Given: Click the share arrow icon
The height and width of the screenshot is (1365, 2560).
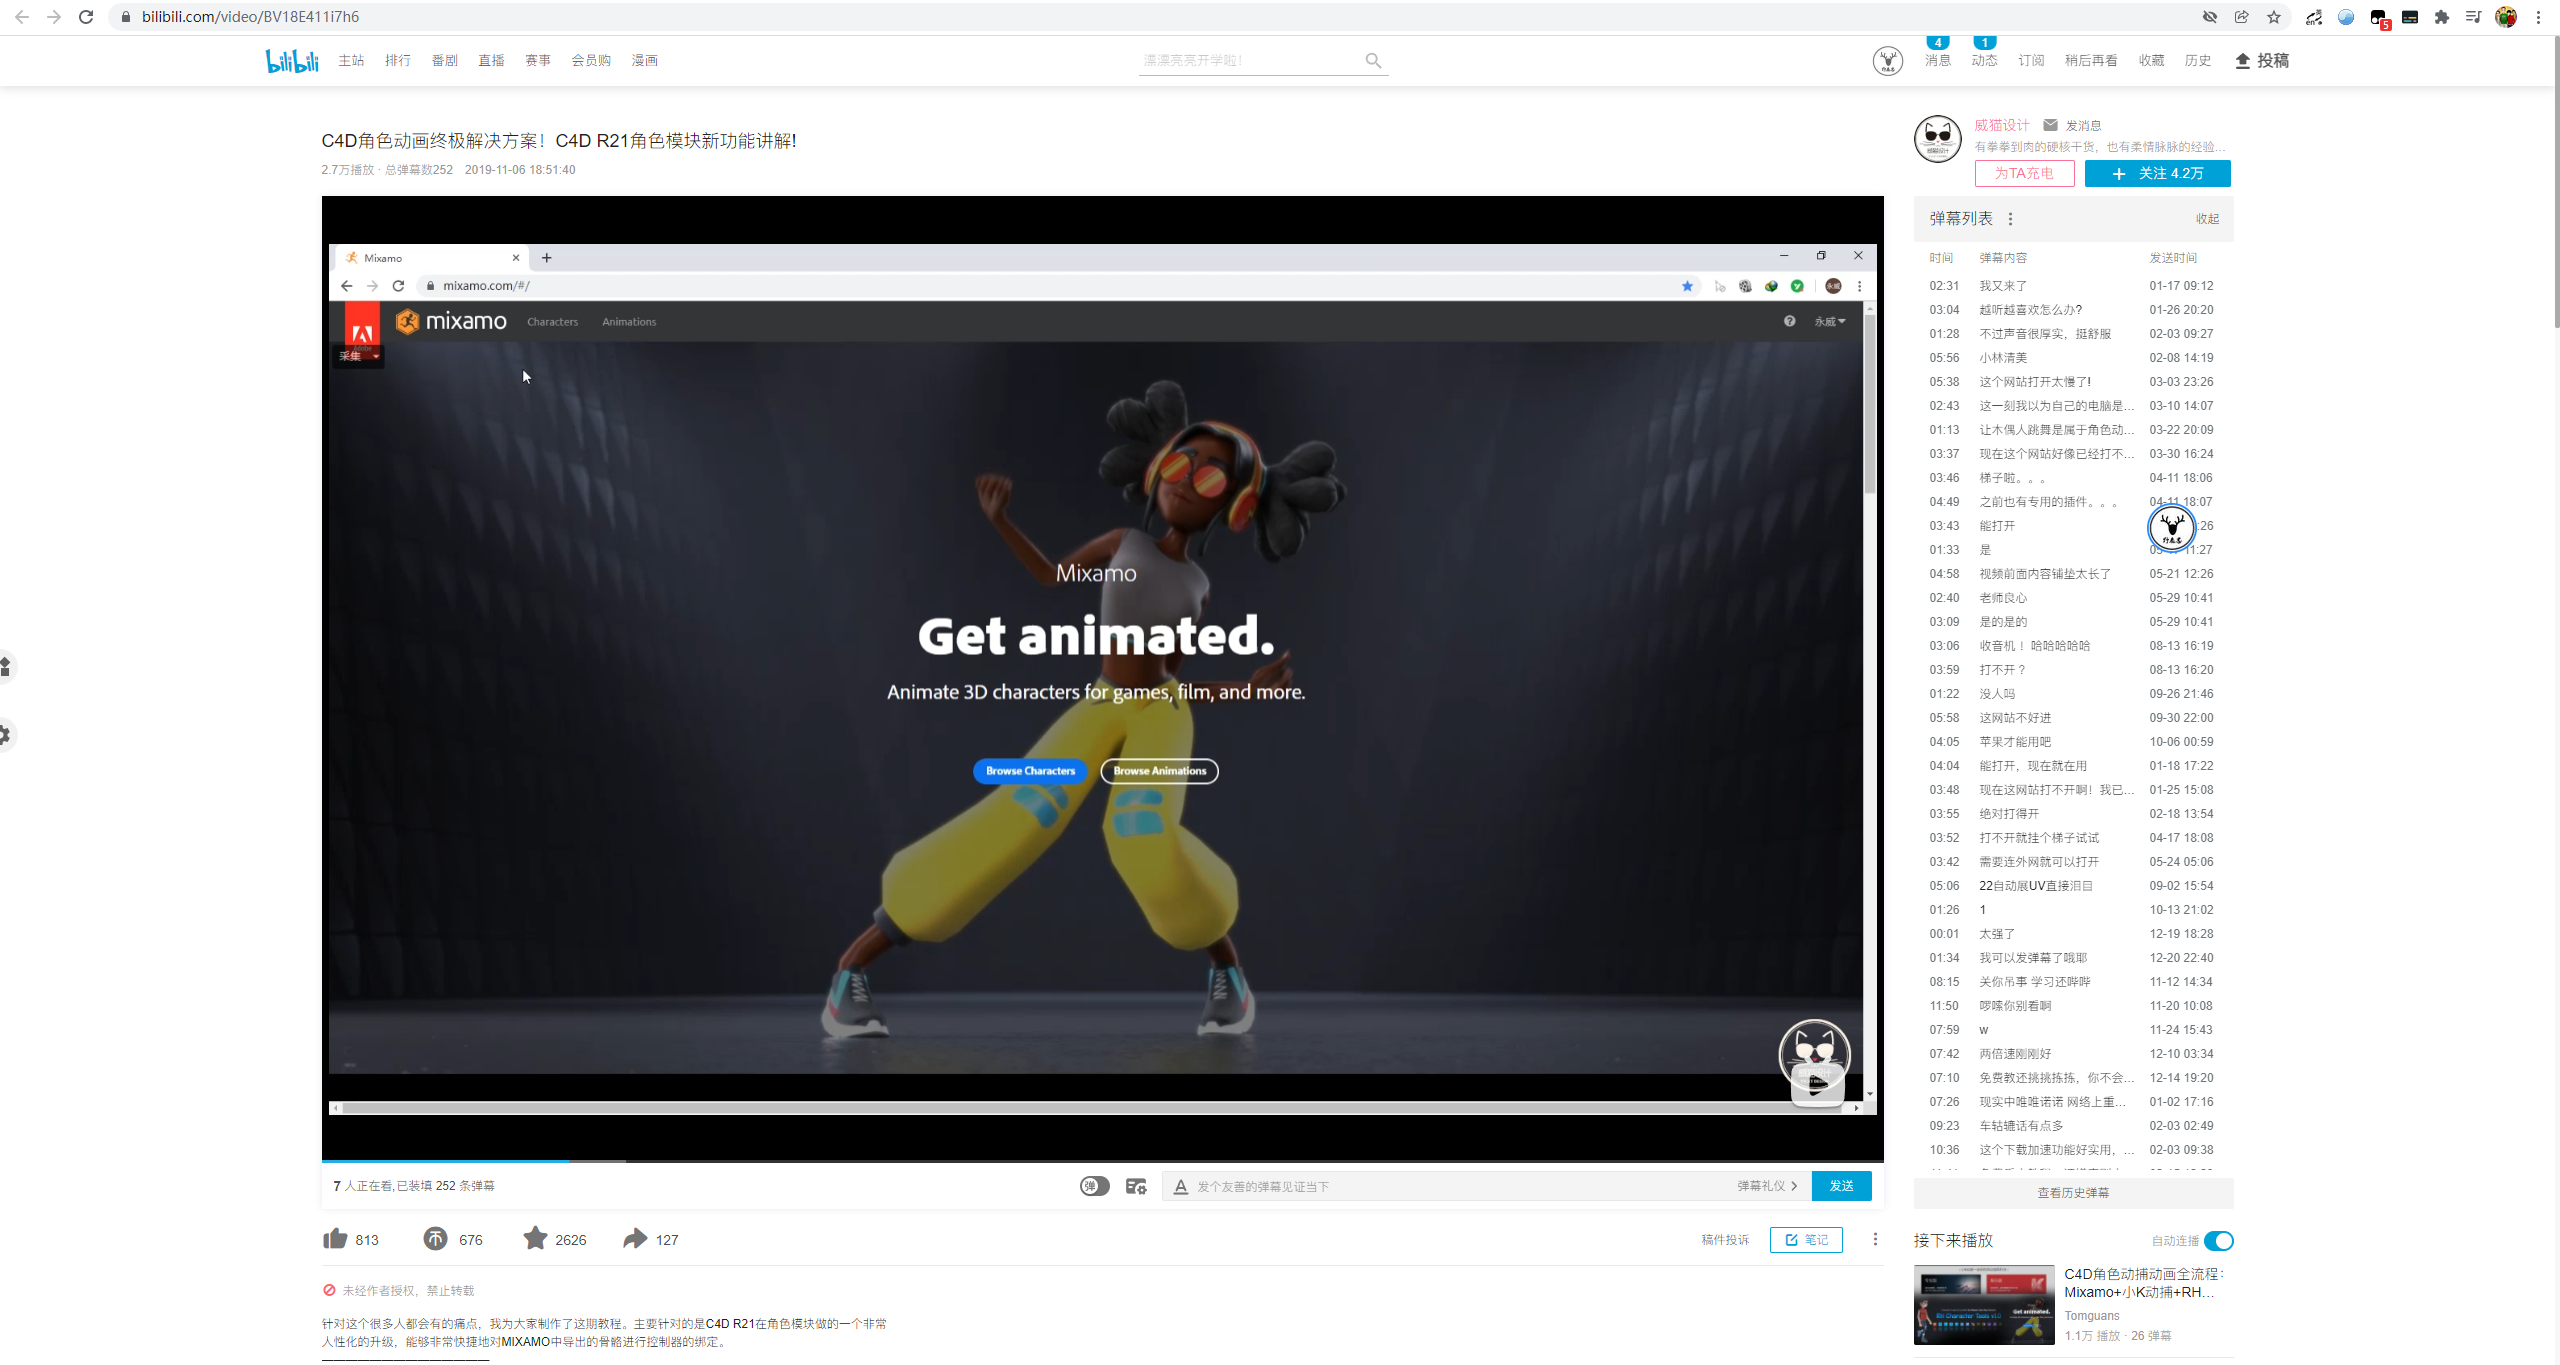Looking at the screenshot, I should point(635,1239).
